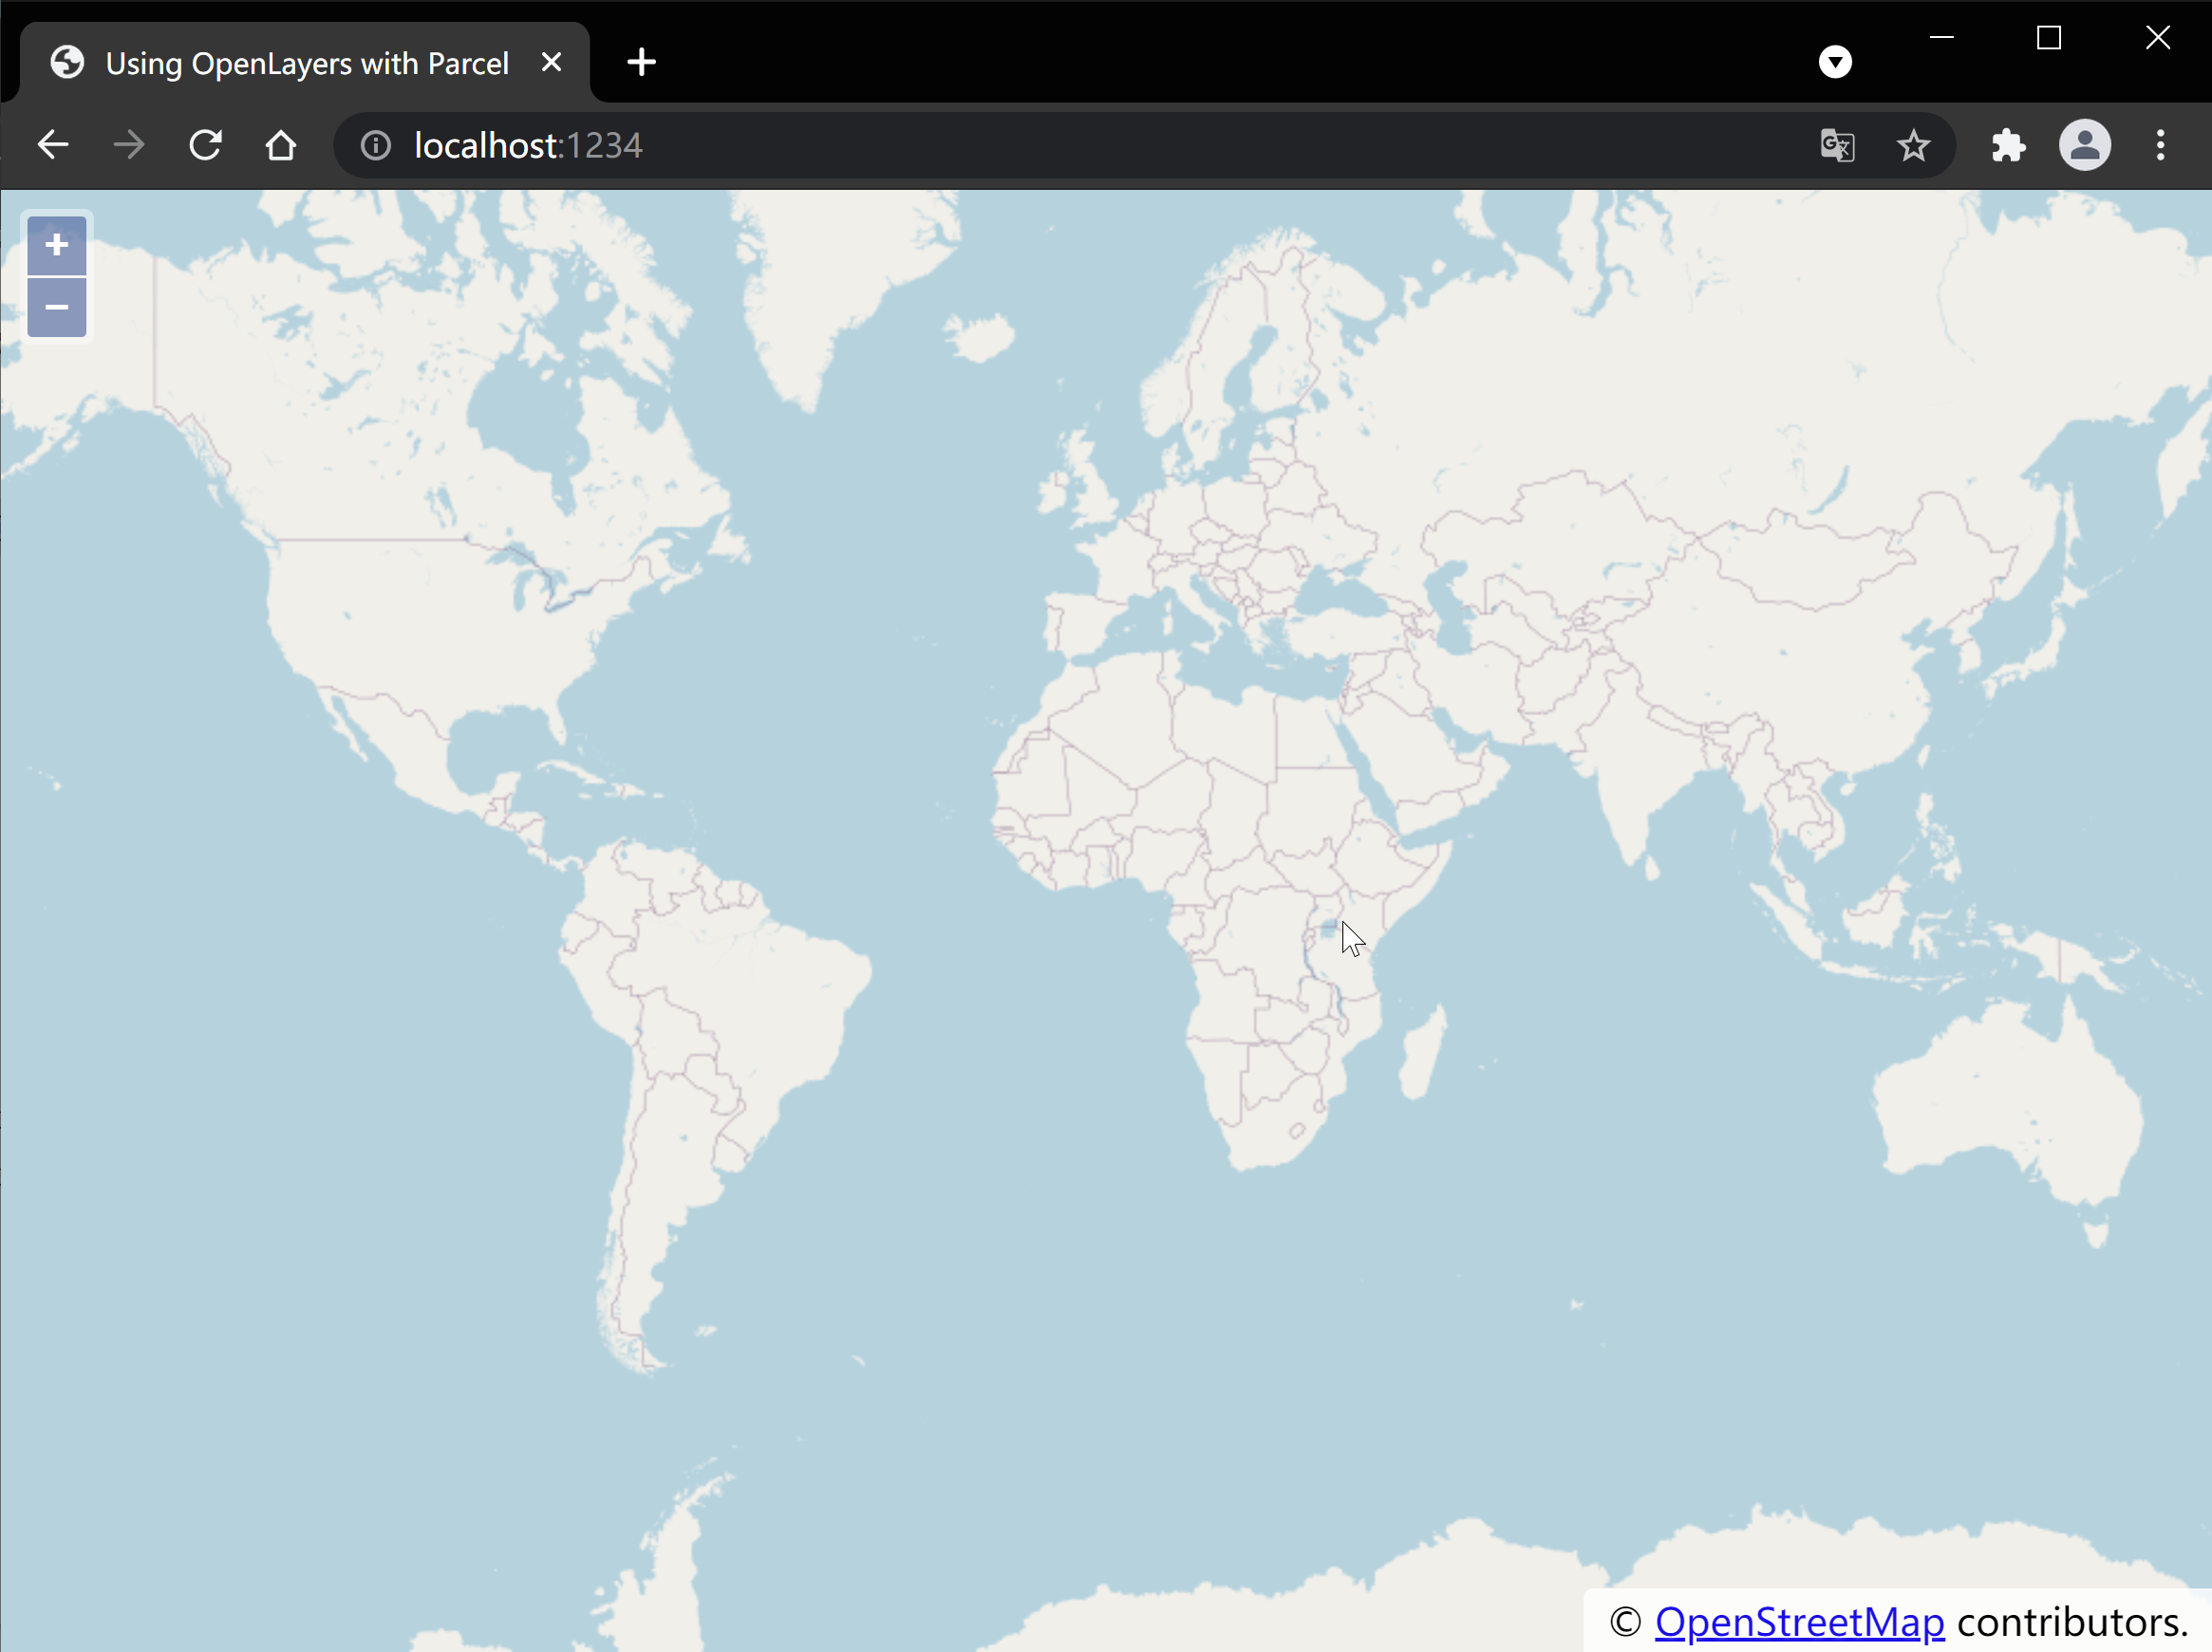The width and height of the screenshot is (2212, 1652).
Task: Open a new browser tab
Action: click(641, 62)
